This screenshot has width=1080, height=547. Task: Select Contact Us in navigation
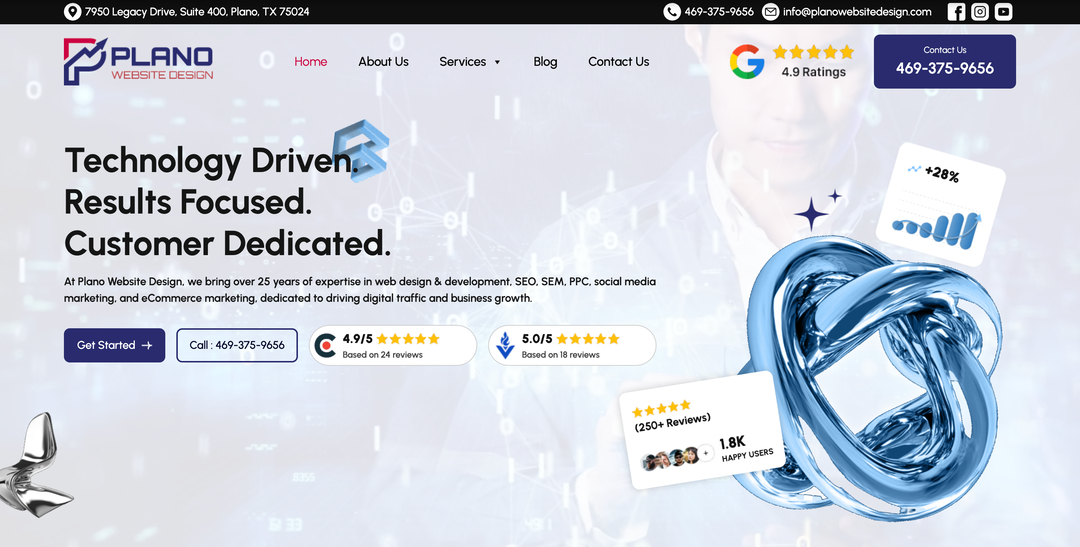point(619,61)
